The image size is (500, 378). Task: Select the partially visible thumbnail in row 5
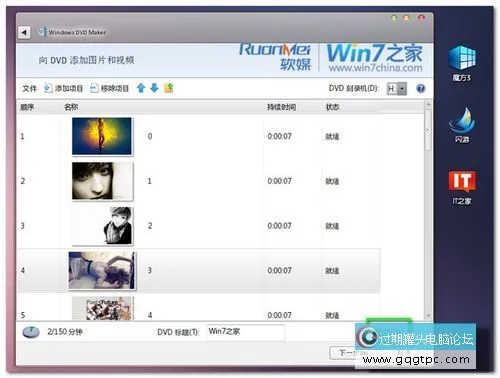pos(102,308)
